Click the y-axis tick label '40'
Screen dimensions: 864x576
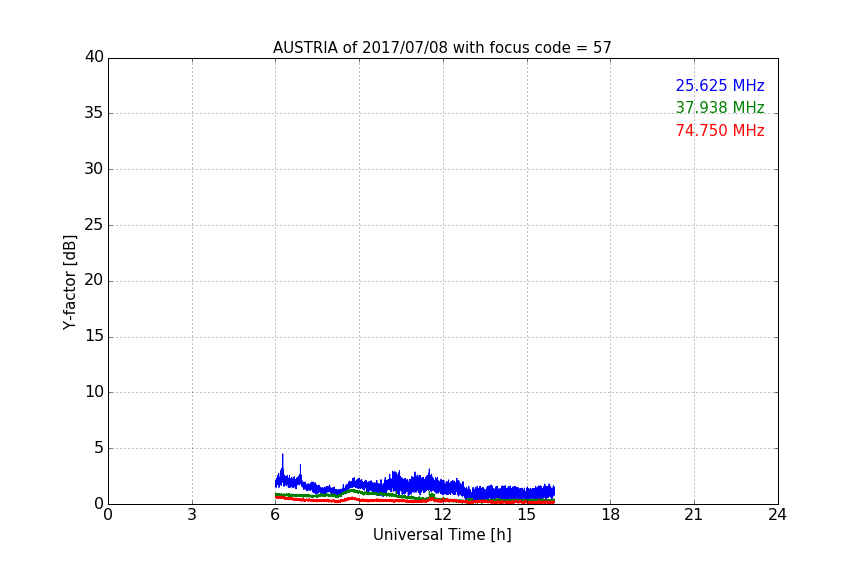94,57
